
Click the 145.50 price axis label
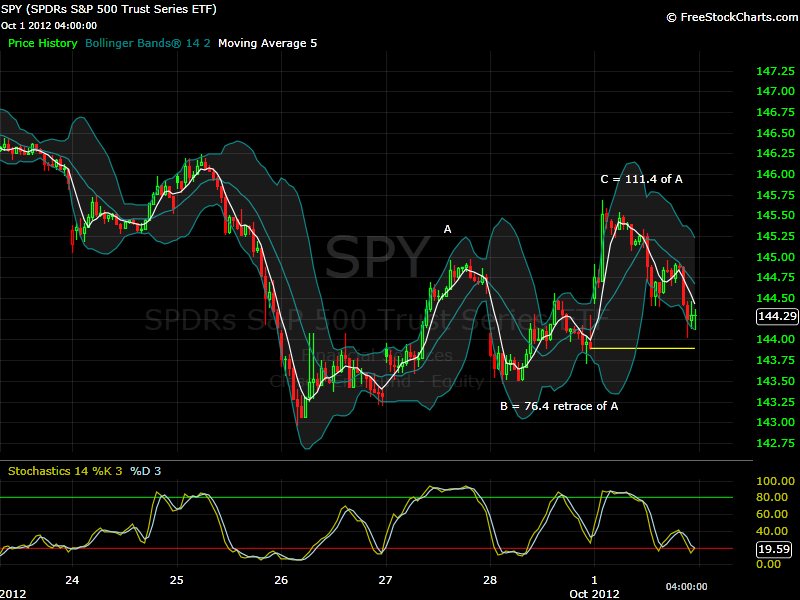(775, 215)
